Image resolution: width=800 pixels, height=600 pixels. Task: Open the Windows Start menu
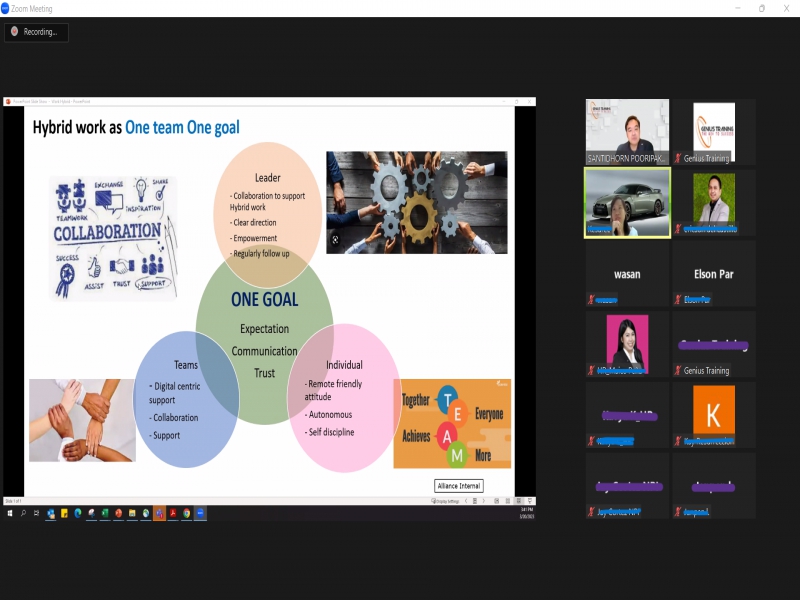(x=10, y=513)
